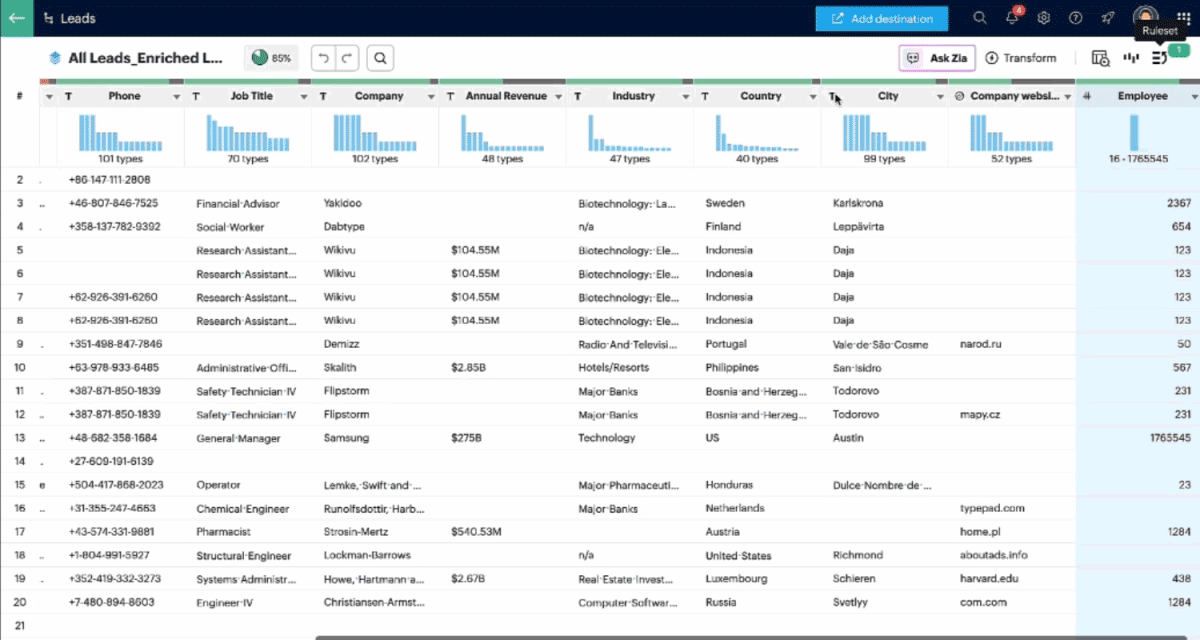Open notifications bell with badge
1200x640 pixels.
1012,18
